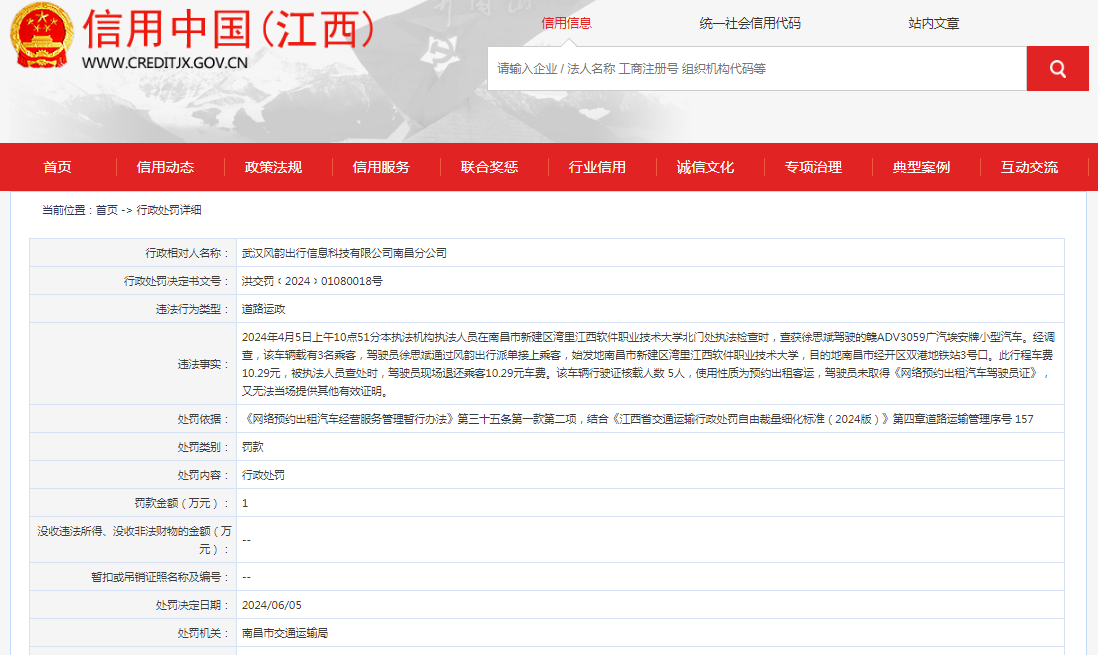Click the 行政相对人名称 row label
Screen dimensions: 1098x655
187,253
